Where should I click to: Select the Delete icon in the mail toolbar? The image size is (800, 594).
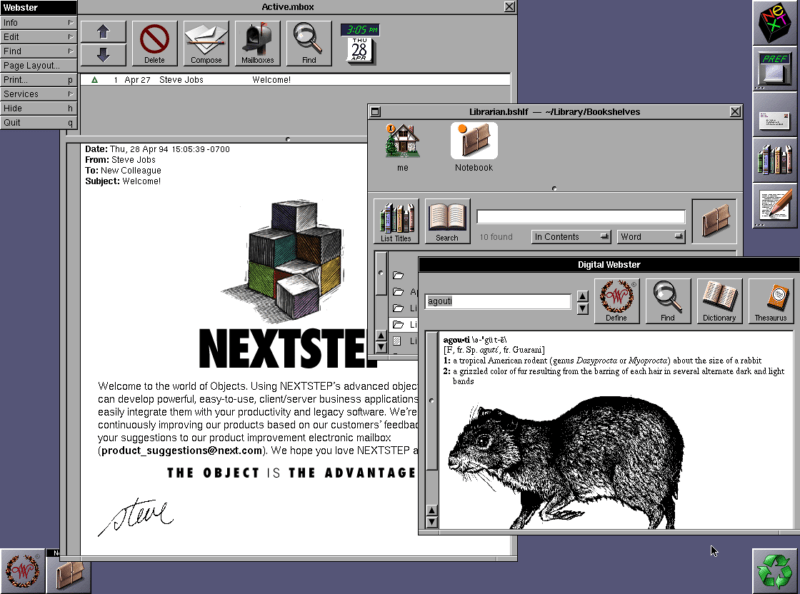pyautogui.click(x=154, y=43)
